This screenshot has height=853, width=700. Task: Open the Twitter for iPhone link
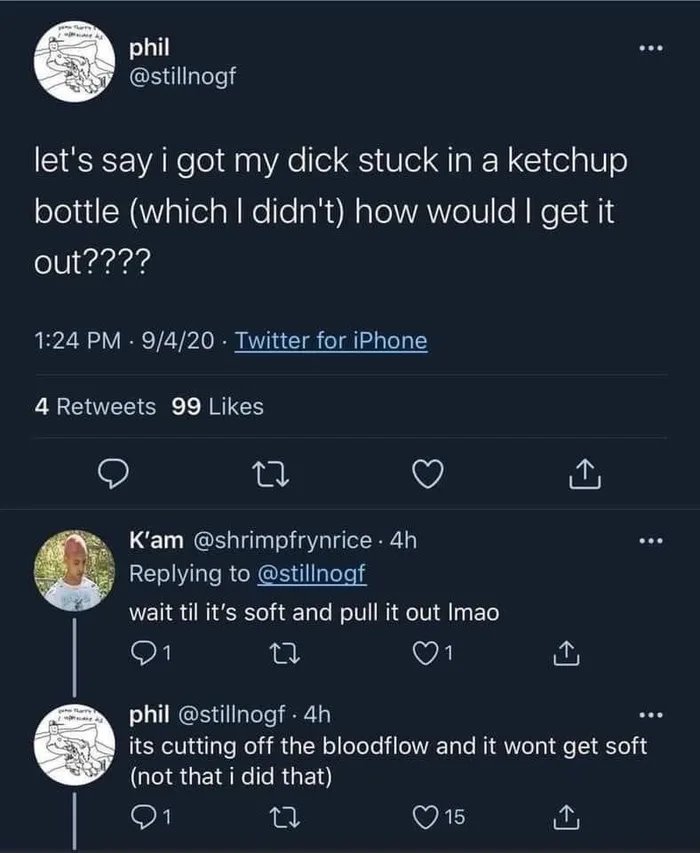click(x=331, y=342)
